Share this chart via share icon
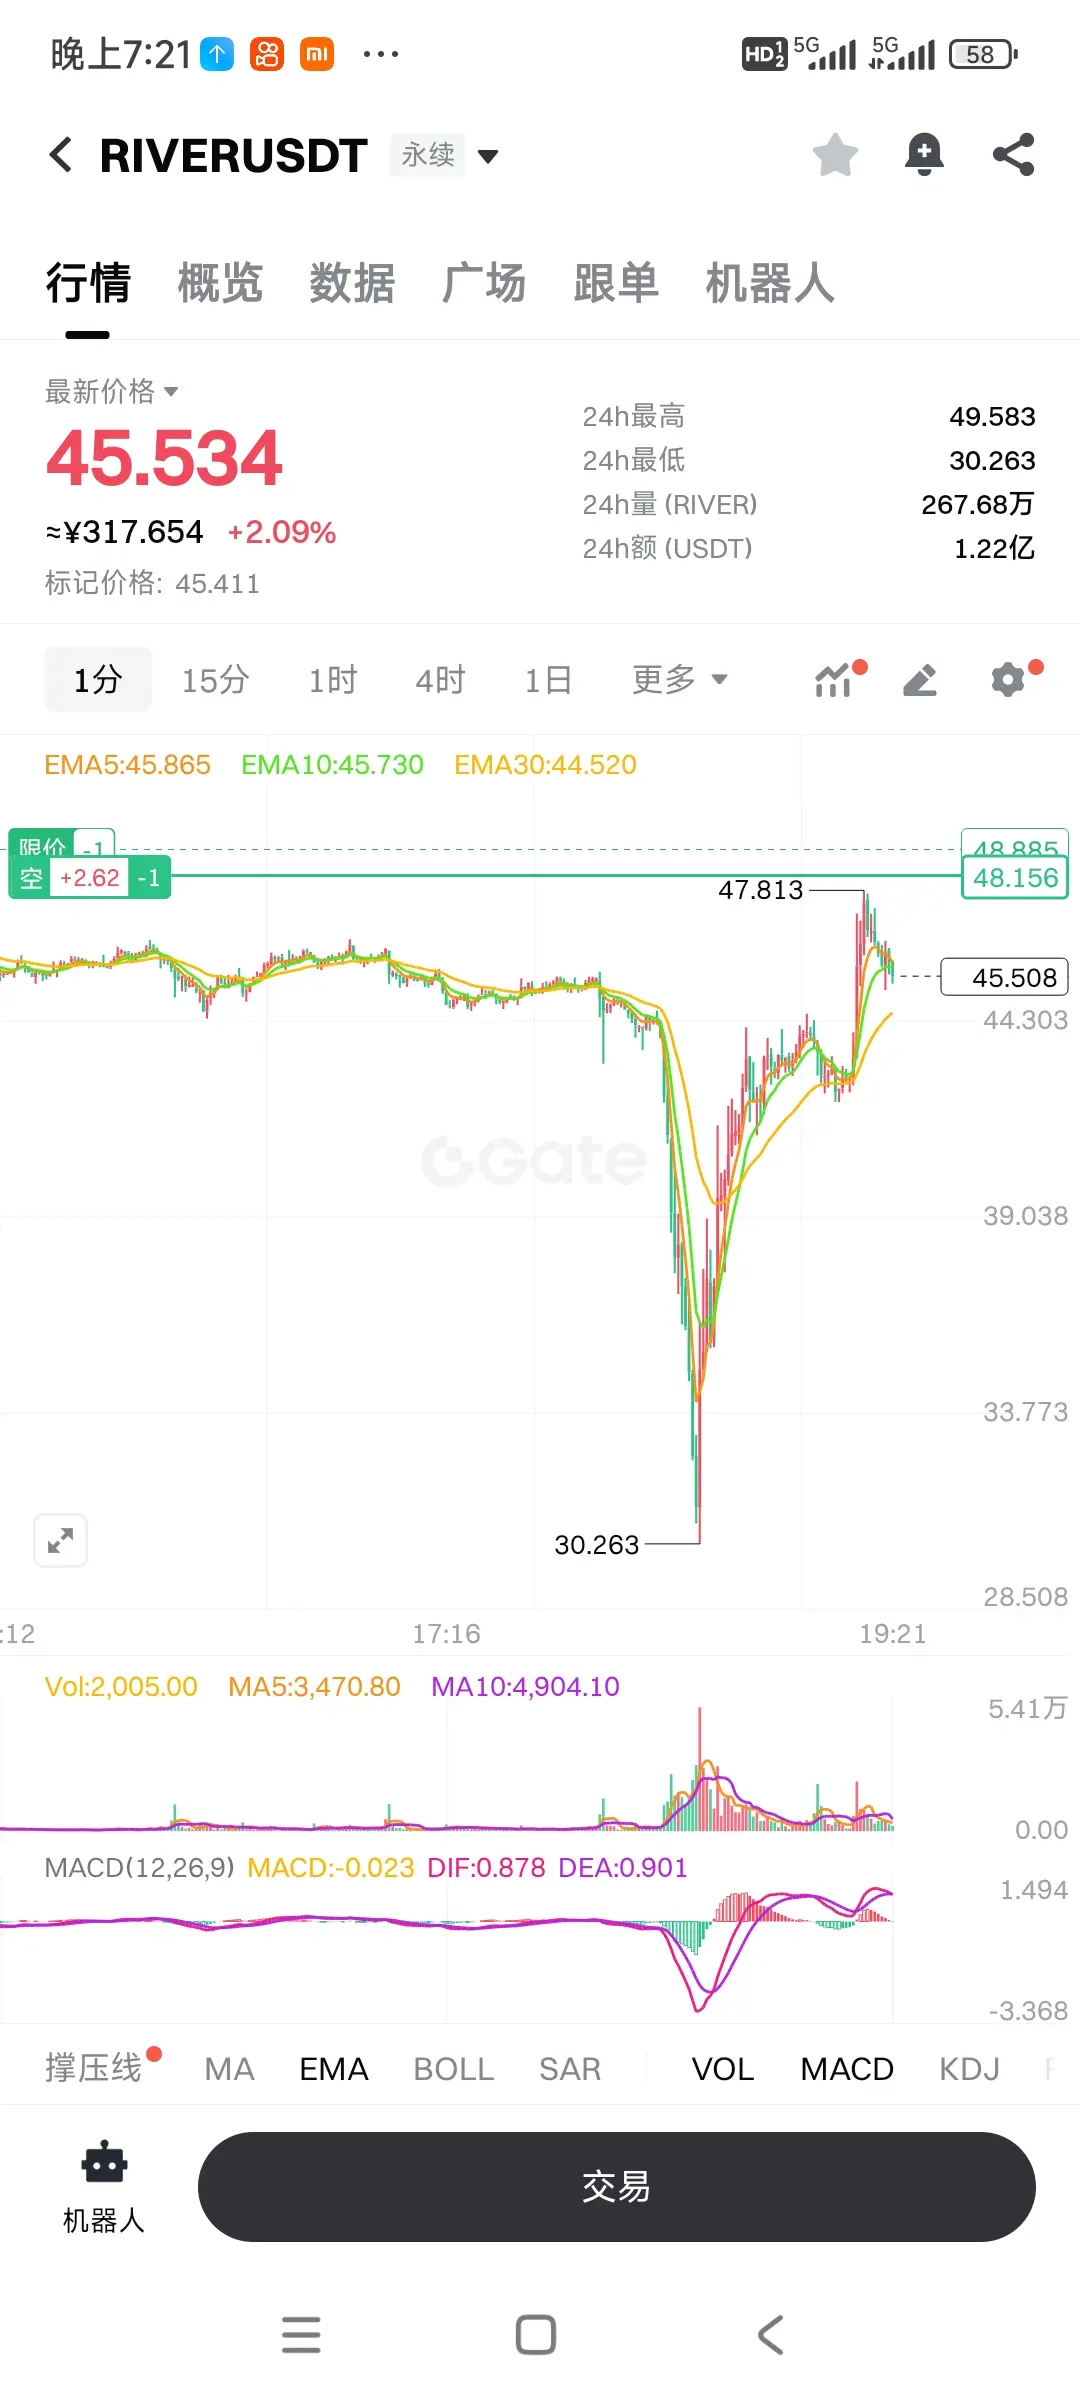 (x=1013, y=155)
